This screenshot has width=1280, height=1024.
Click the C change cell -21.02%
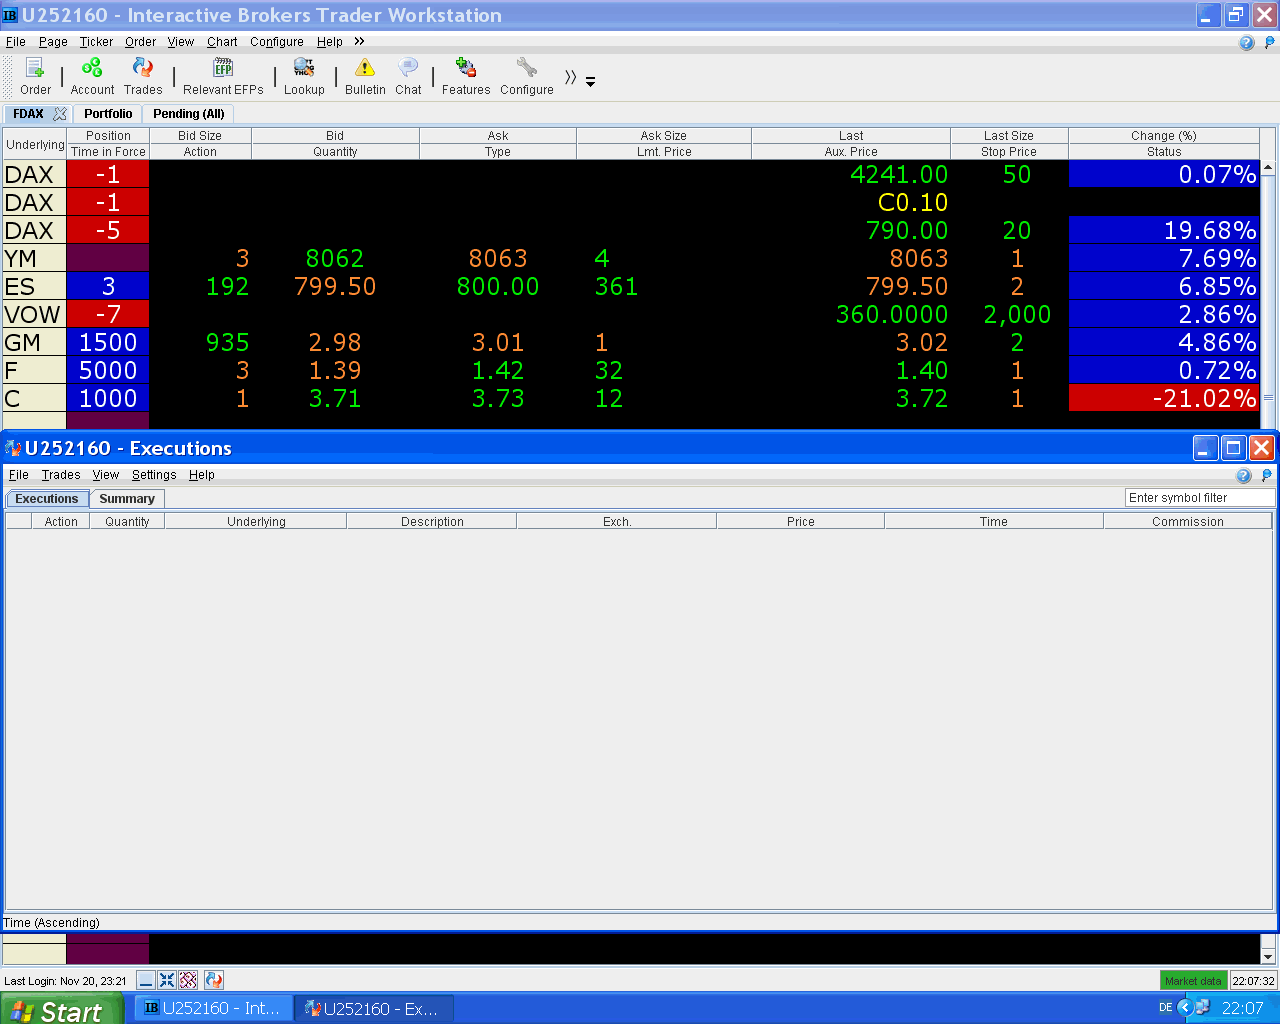(1164, 398)
